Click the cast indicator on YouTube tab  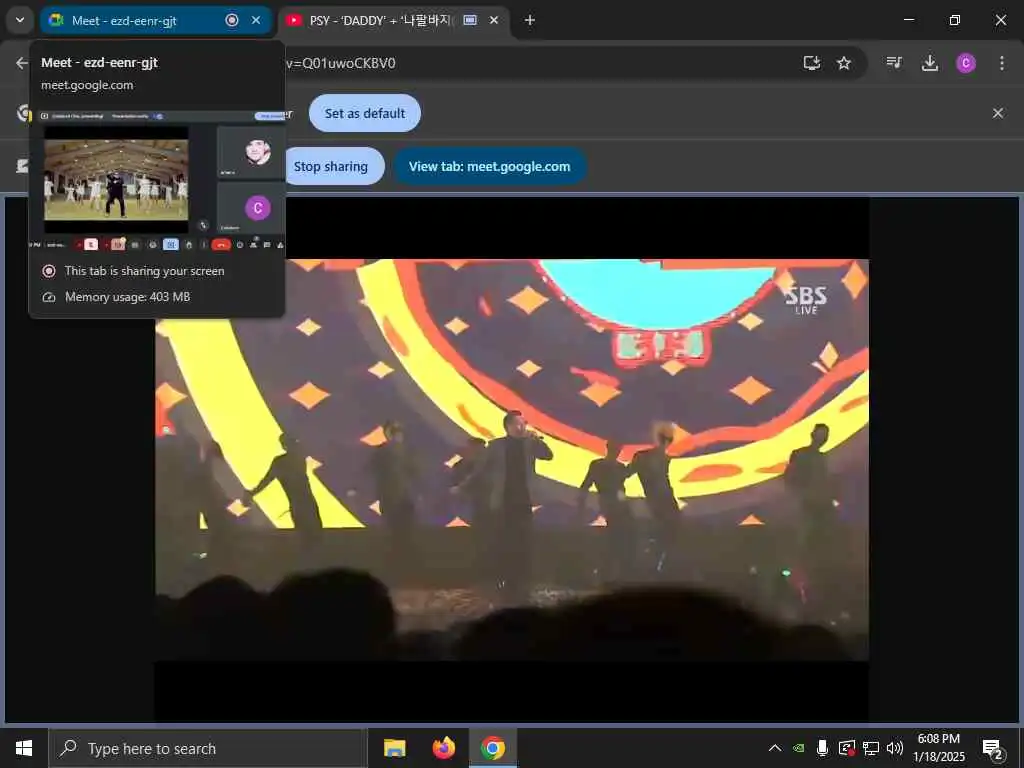click(x=470, y=20)
